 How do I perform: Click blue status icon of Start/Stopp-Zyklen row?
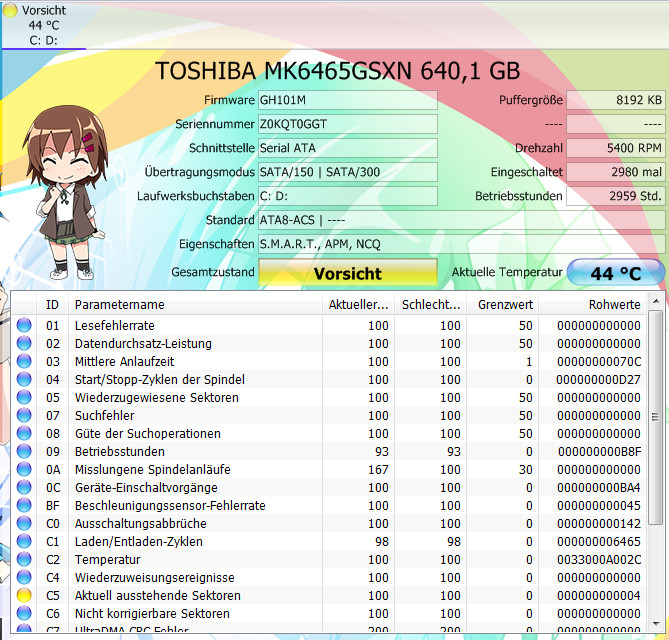pos(24,379)
